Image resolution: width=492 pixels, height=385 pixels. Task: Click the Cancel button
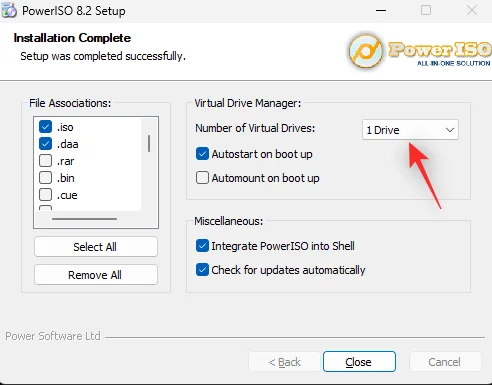click(x=445, y=362)
